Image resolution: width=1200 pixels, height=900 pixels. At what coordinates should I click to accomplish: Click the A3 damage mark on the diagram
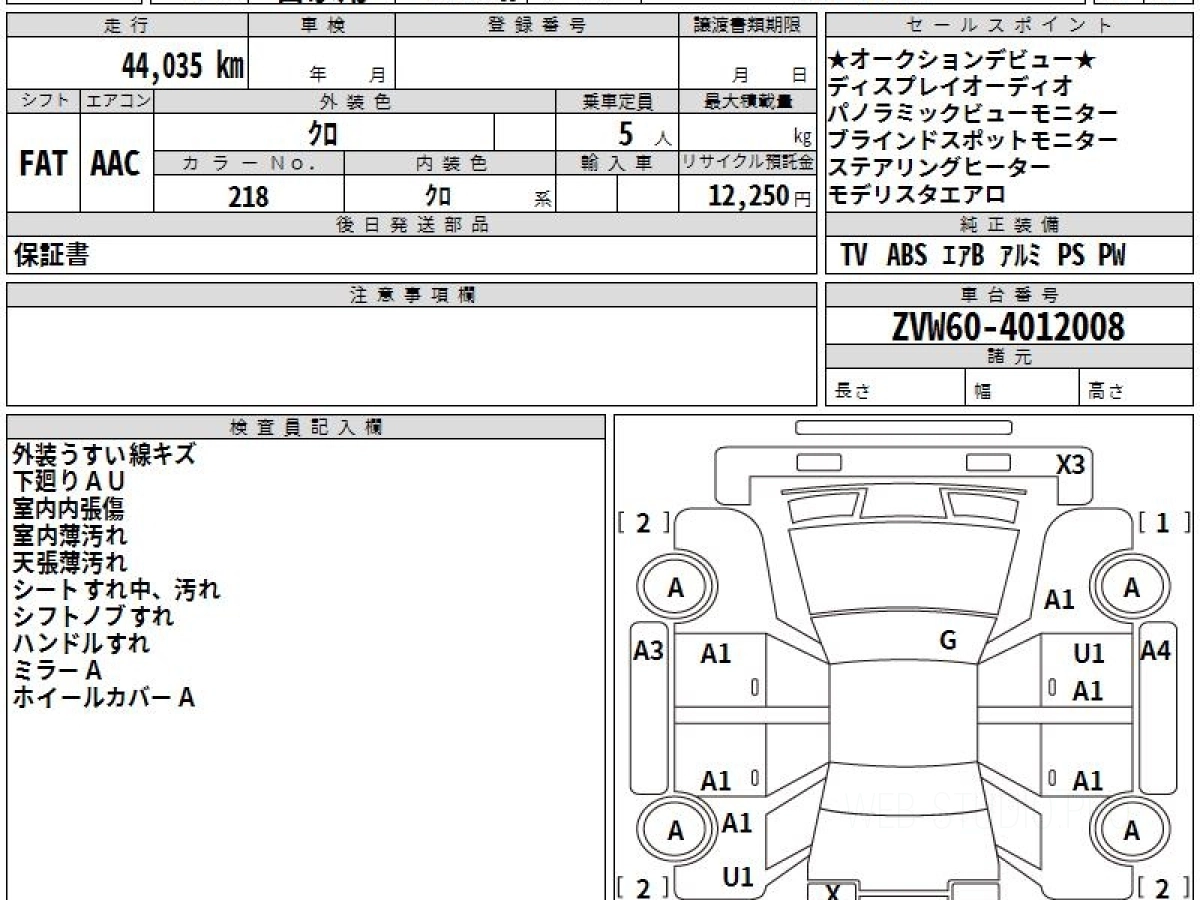649,652
